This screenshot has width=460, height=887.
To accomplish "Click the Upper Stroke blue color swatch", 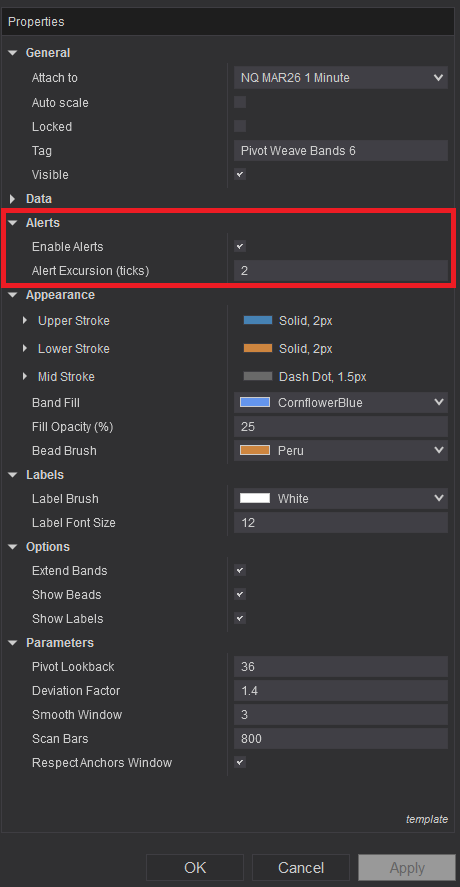I will [x=258, y=320].
